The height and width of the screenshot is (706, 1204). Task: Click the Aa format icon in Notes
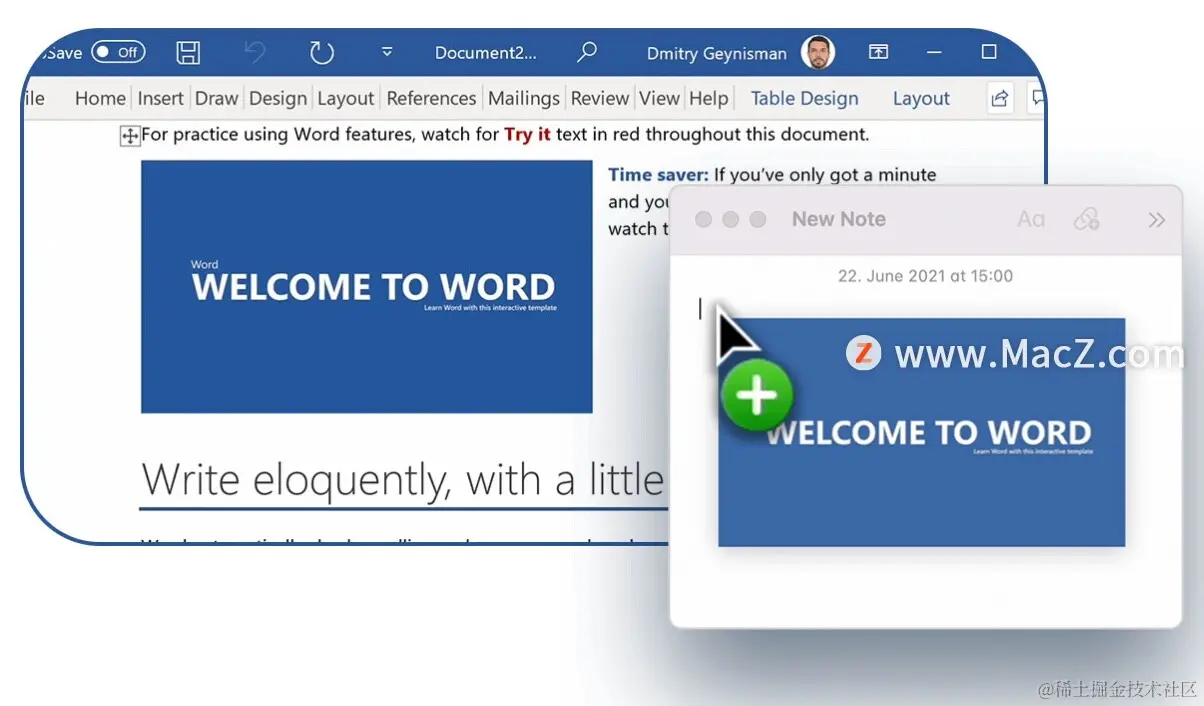(1030, 219)
